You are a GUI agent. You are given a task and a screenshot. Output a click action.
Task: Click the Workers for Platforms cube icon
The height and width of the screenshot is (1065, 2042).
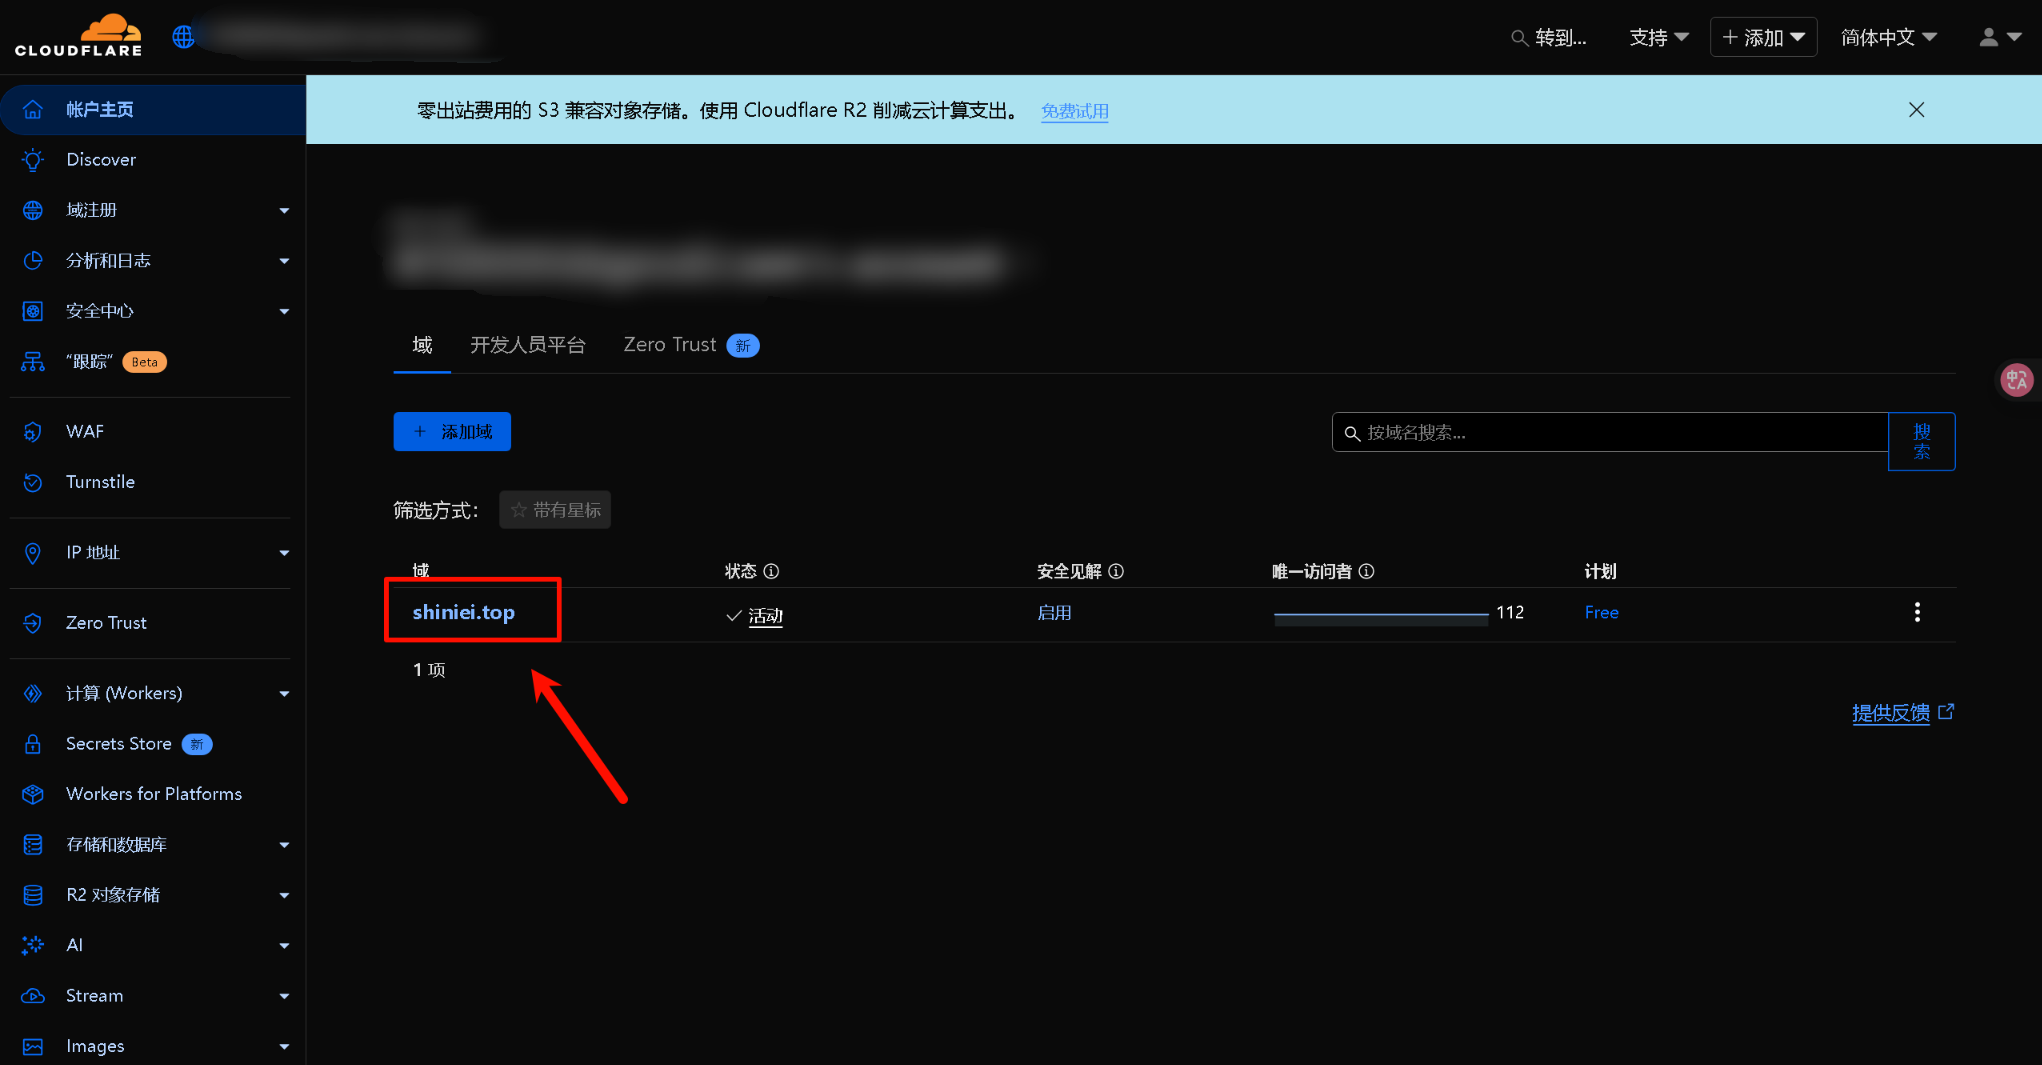coord(33,794)
